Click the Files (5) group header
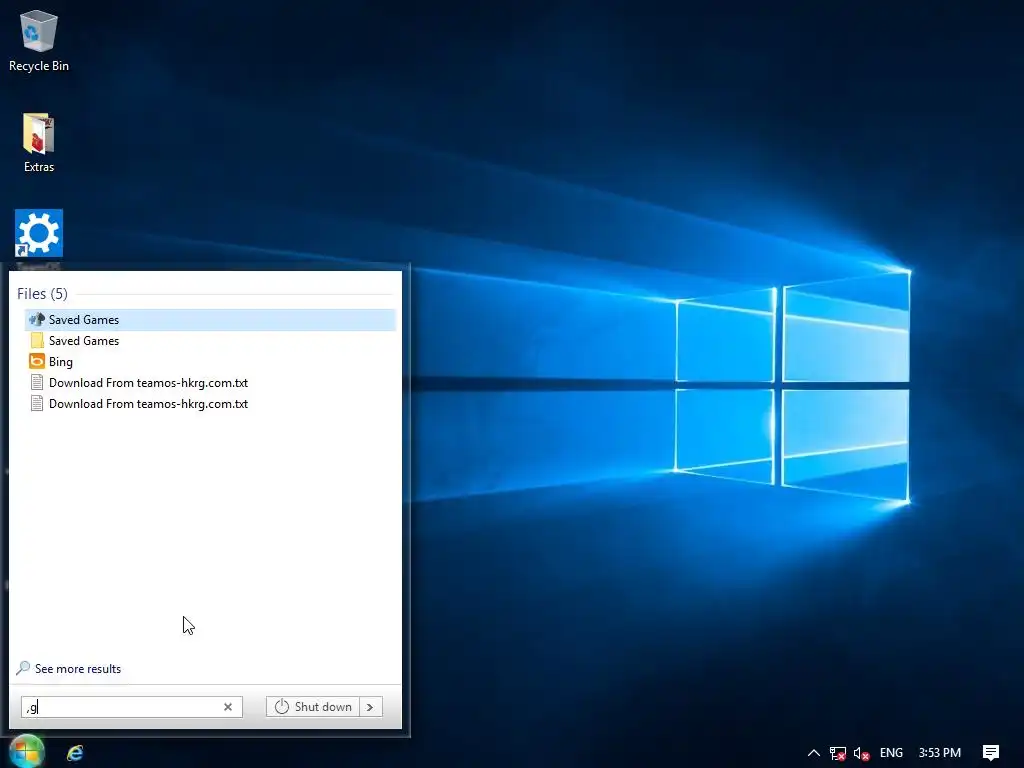Viewport: 1024px width, 768px height. click(42, 294)
